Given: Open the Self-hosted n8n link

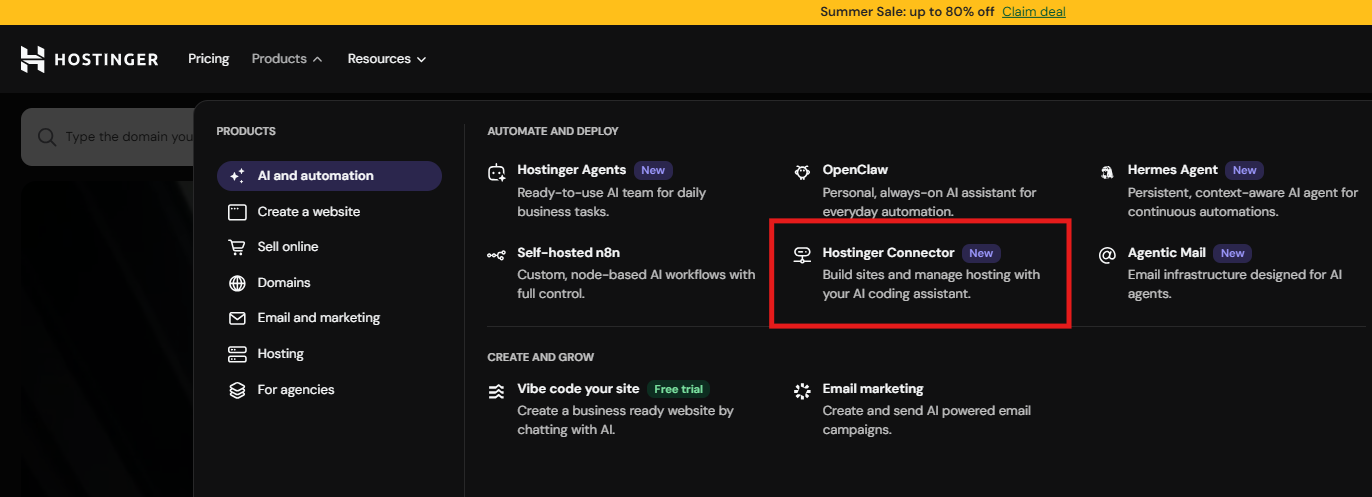Looking at the screenshot, I should 568,253.
